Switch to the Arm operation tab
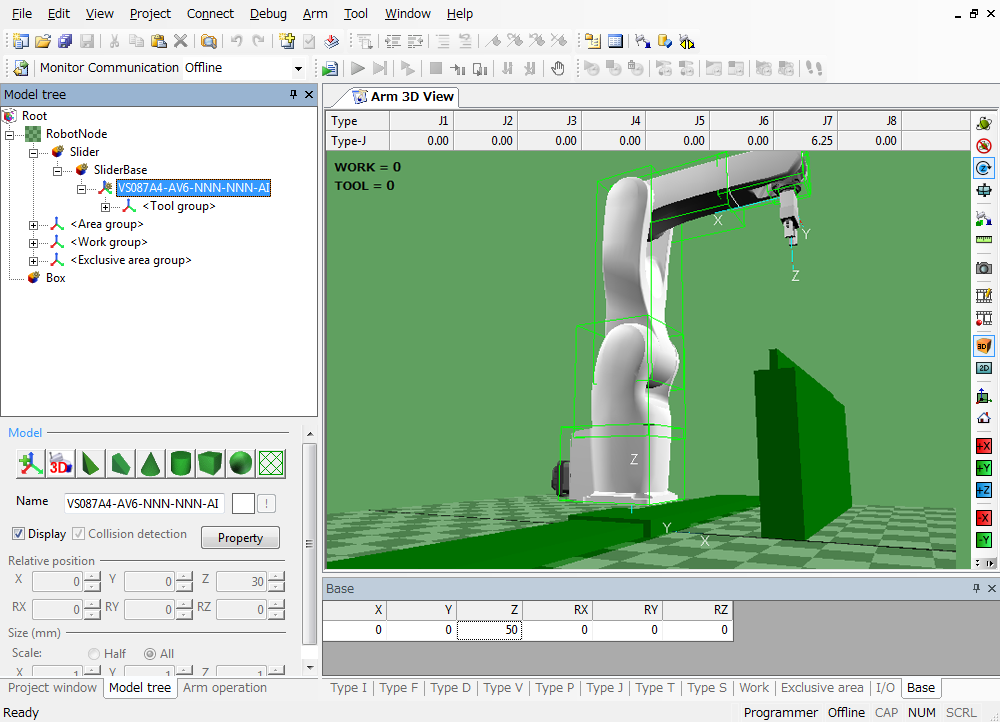This screenshot has width=1000, height=722. coord(225,688)
